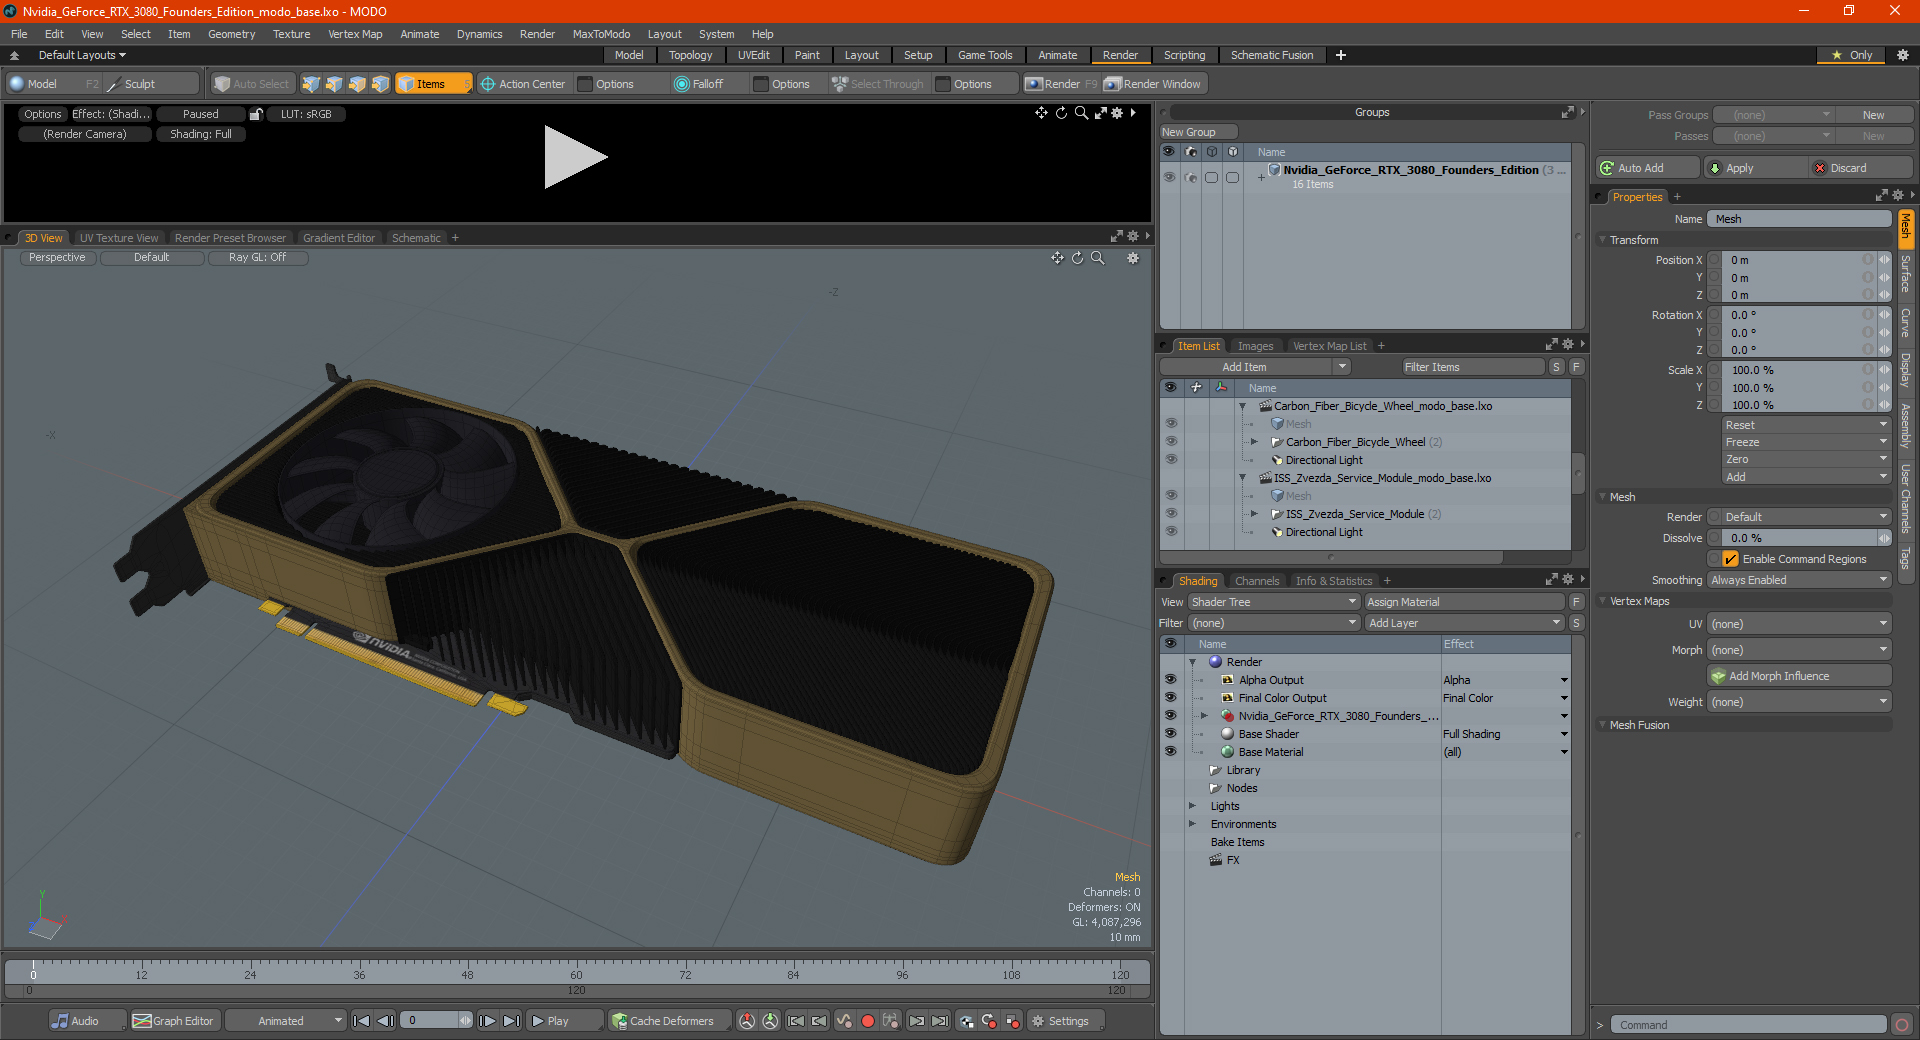The width and height of the screenshot is (1920, 1040).
Task: Step to previous frame
Action: tap(385, 1021)
